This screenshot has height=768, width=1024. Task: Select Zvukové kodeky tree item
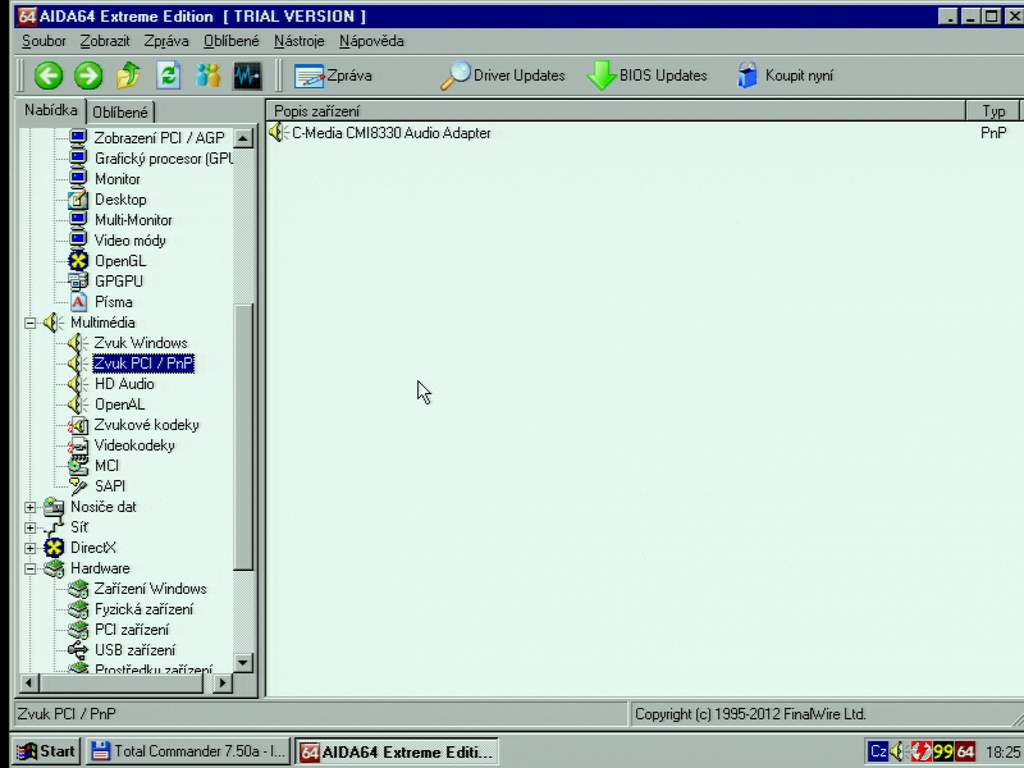coord(146,425)
